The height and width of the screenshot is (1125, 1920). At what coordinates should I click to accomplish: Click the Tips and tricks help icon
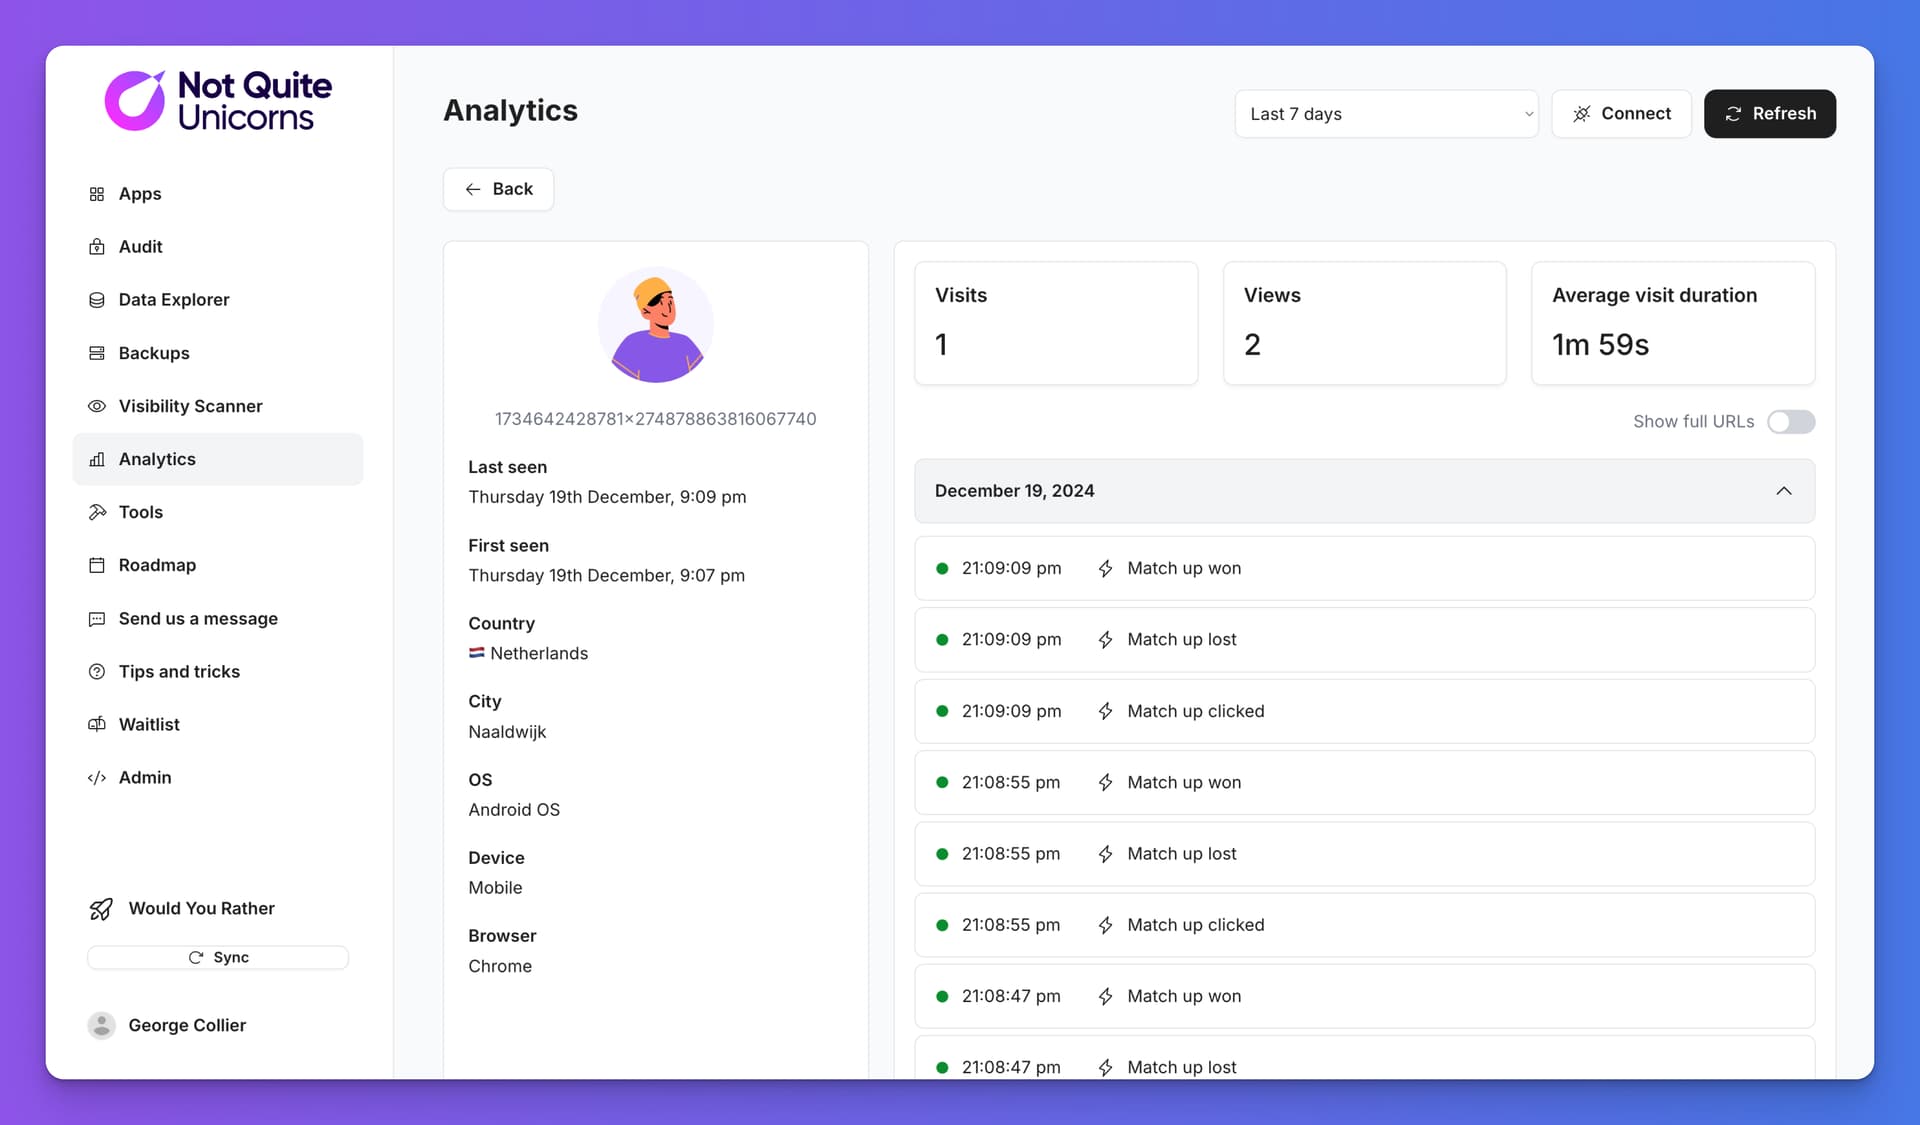pyautogui.click(x=97, y=672)
